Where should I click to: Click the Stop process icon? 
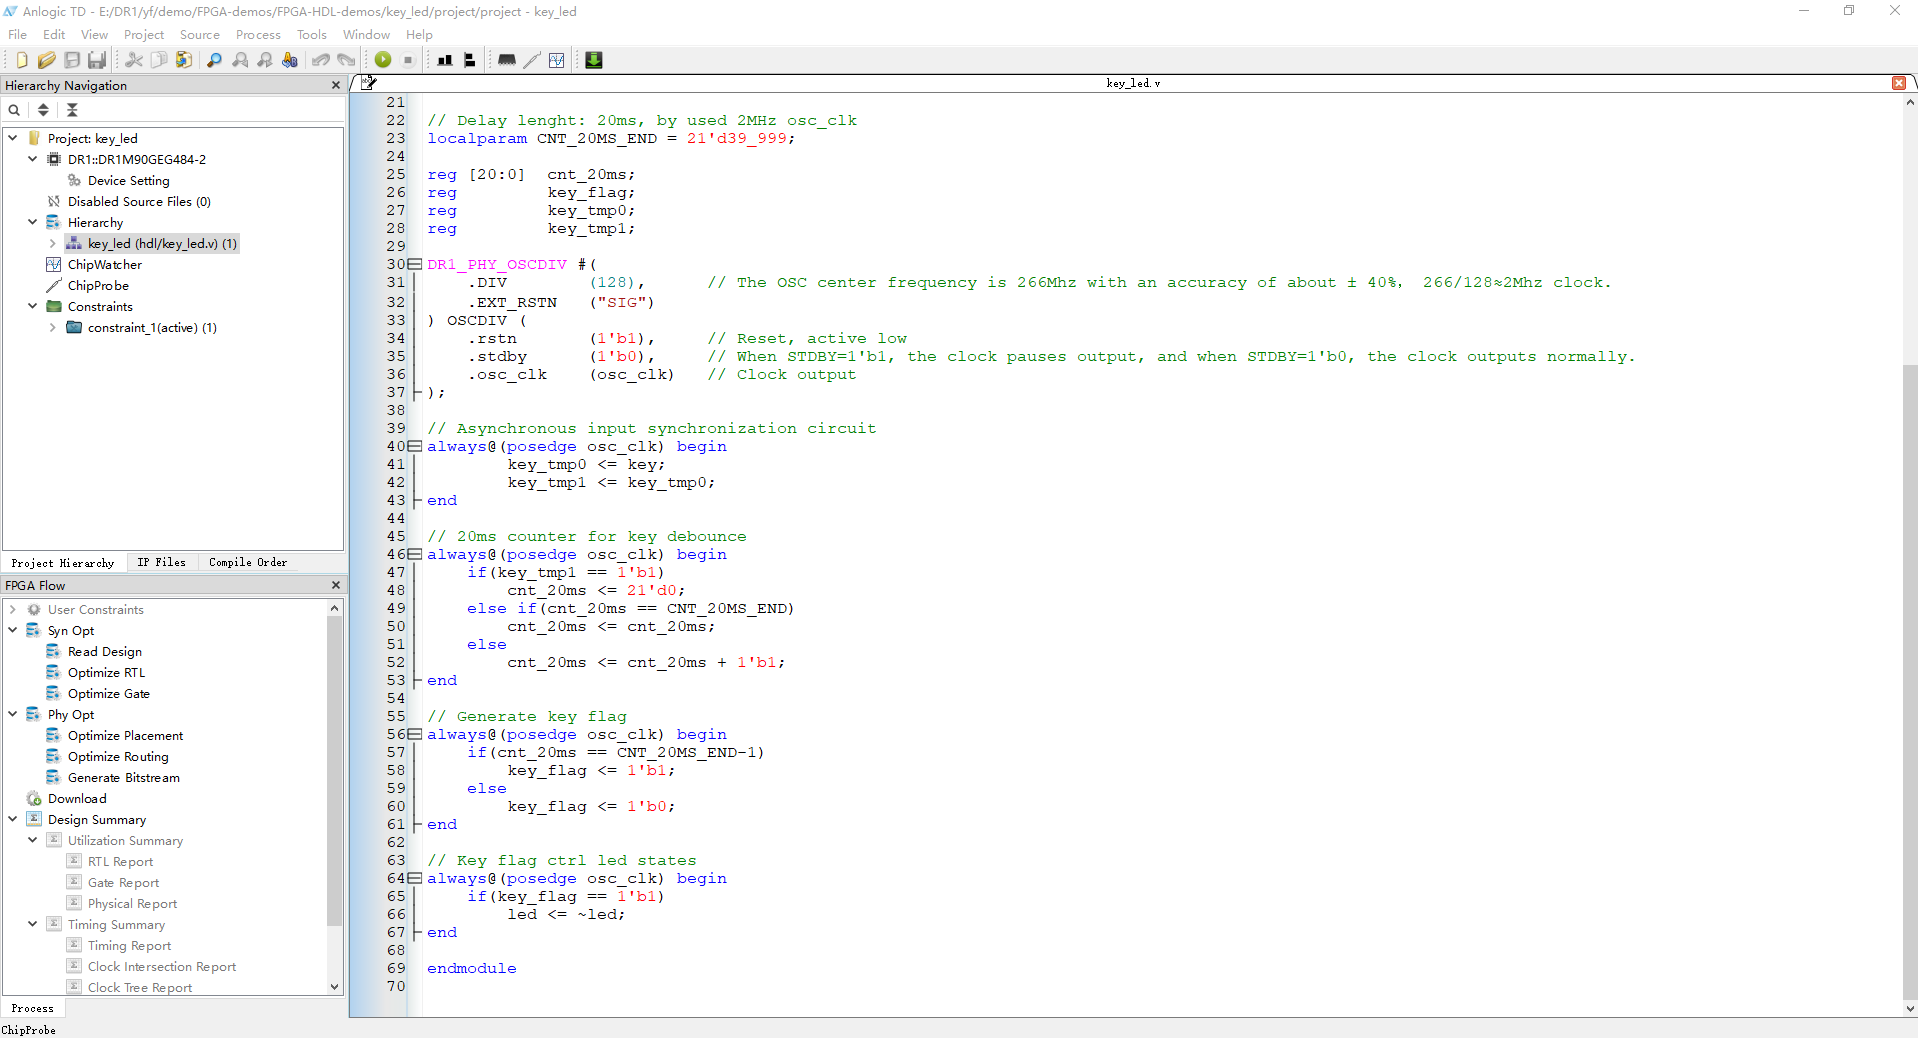click(408, 60)
